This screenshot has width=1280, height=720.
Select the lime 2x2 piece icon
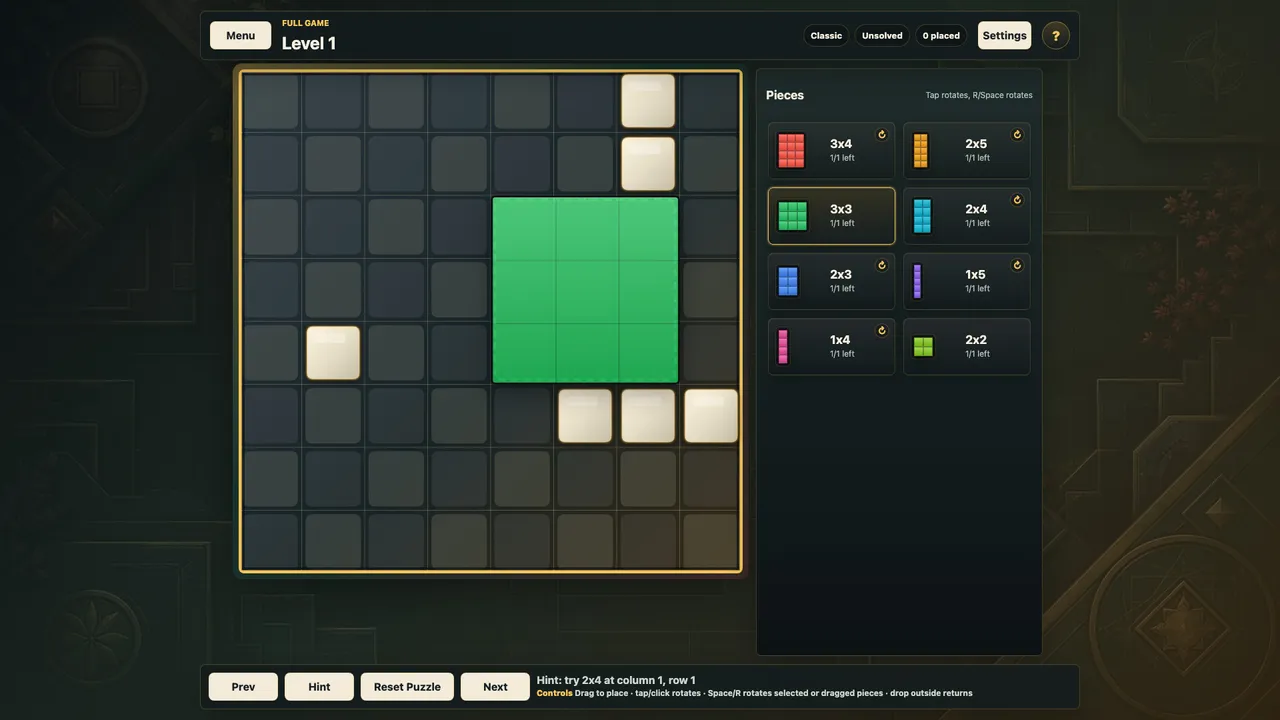click(923, 347)
